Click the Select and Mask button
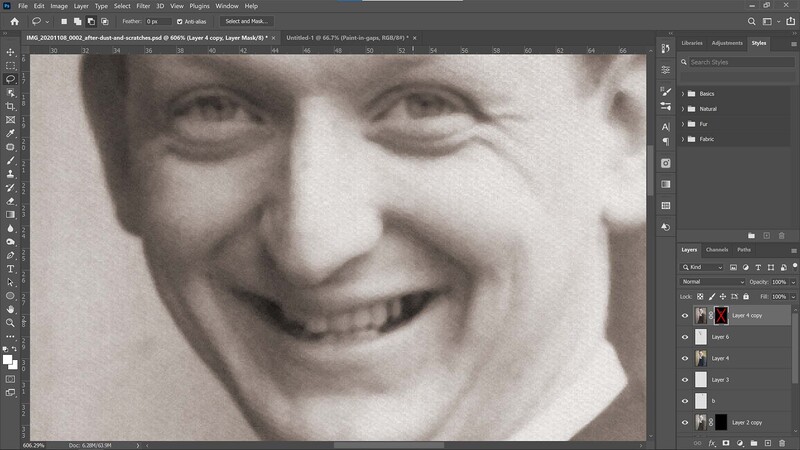The image size is (800, 450). click(246, 21)
